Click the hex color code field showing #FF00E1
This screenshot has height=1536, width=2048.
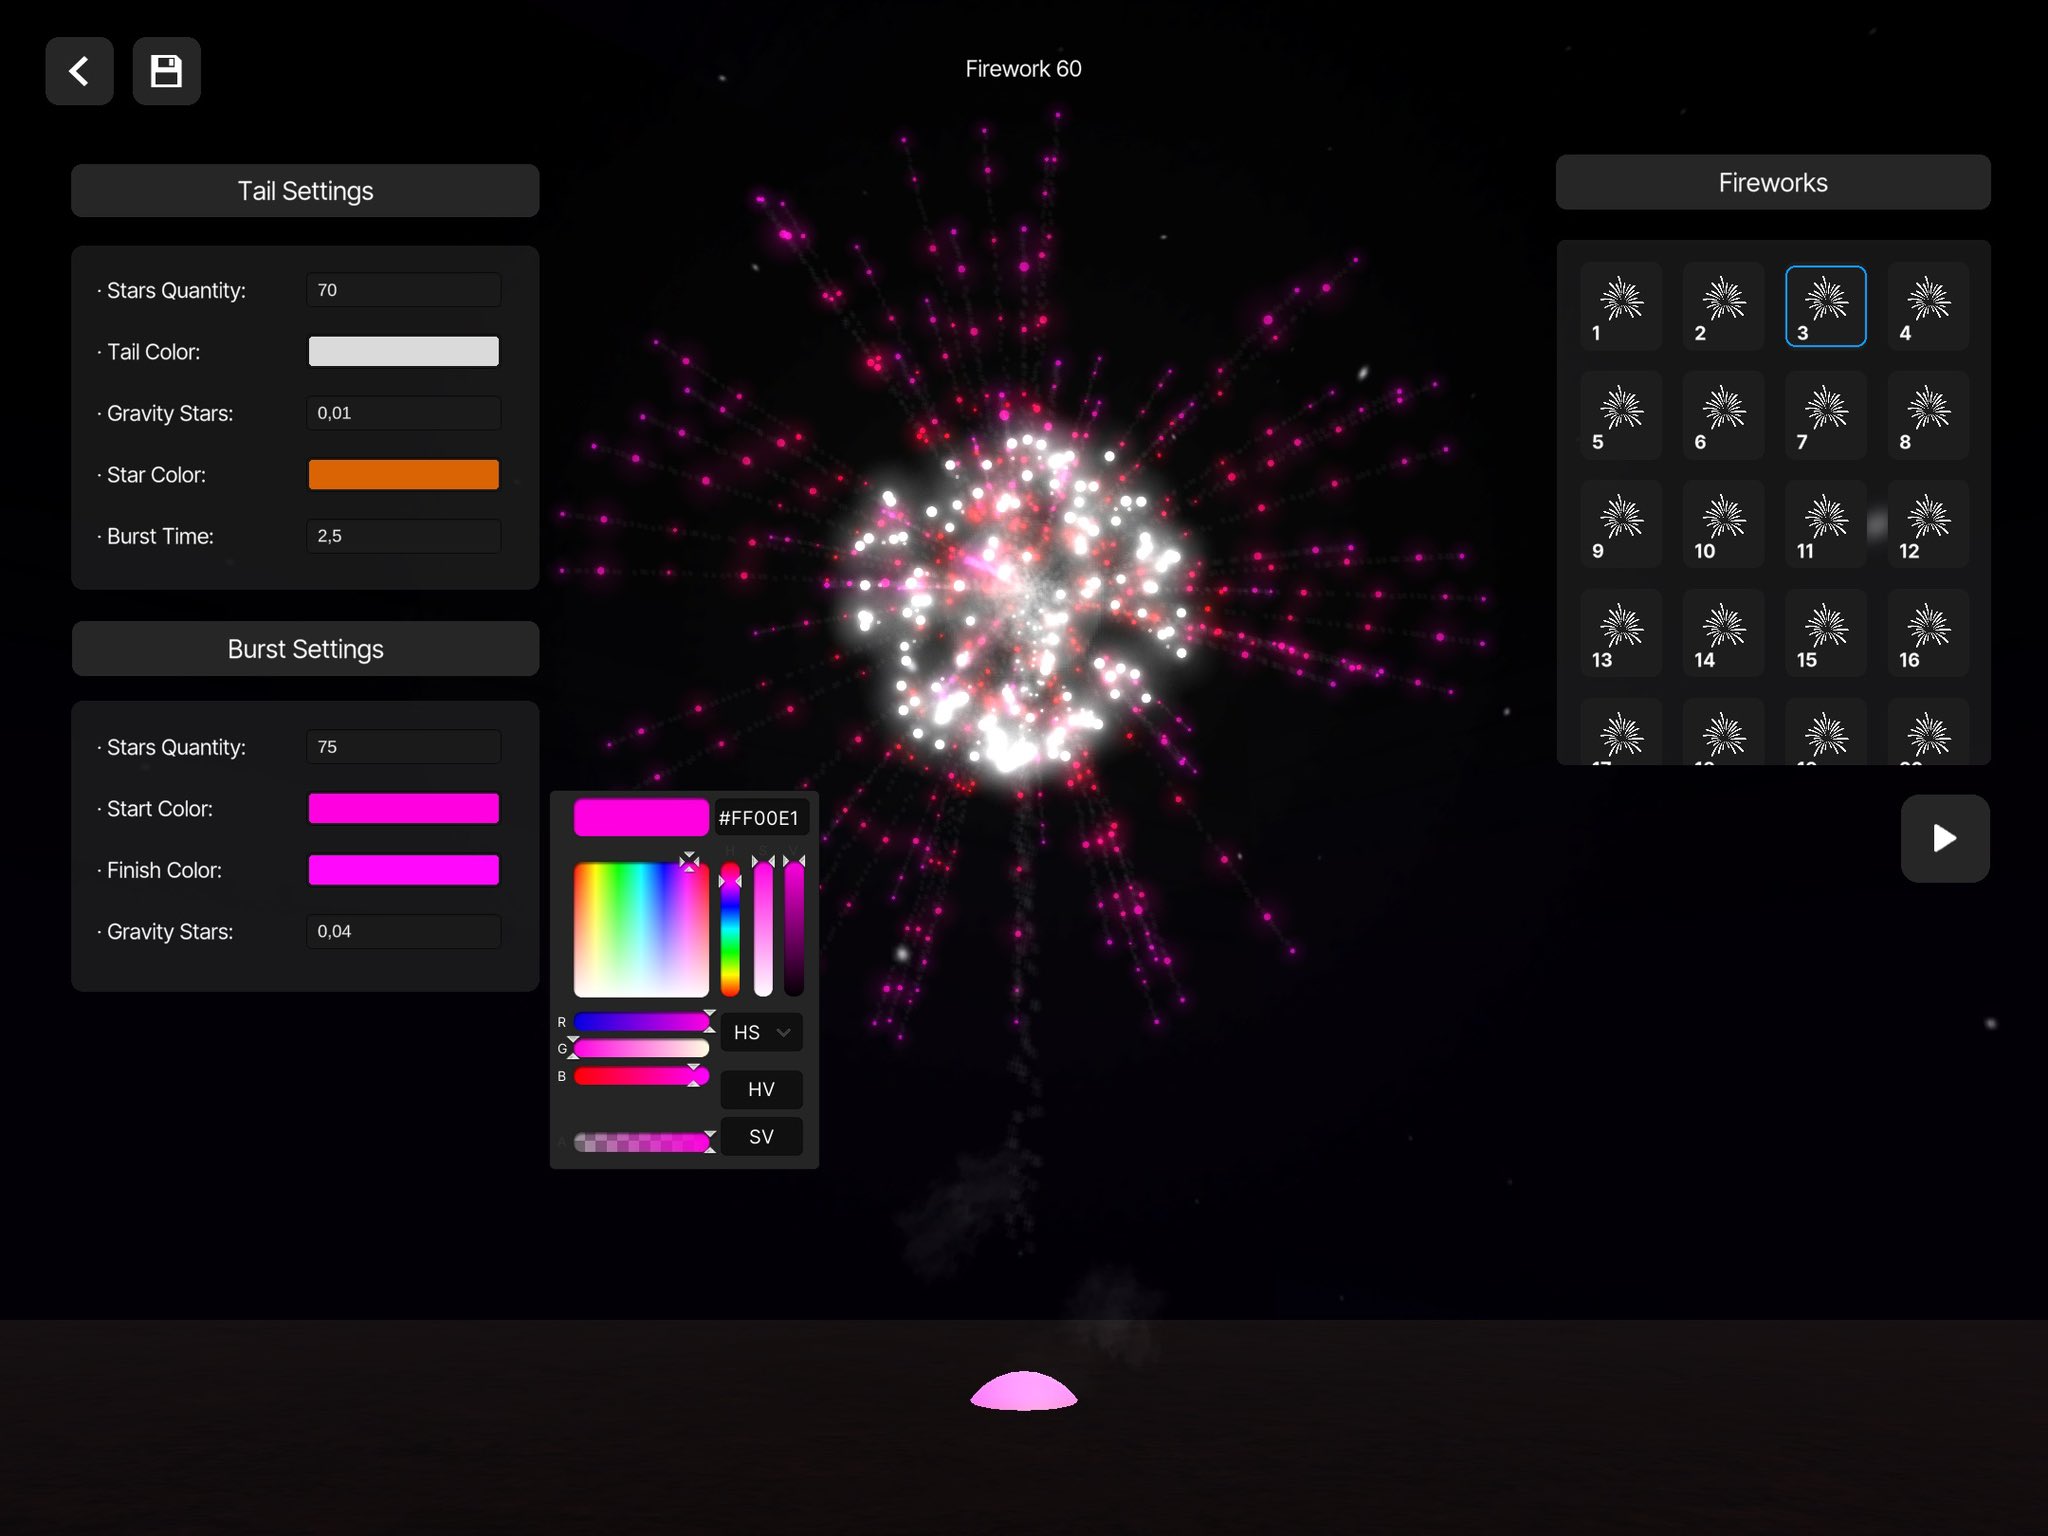(x=760, y=817)
